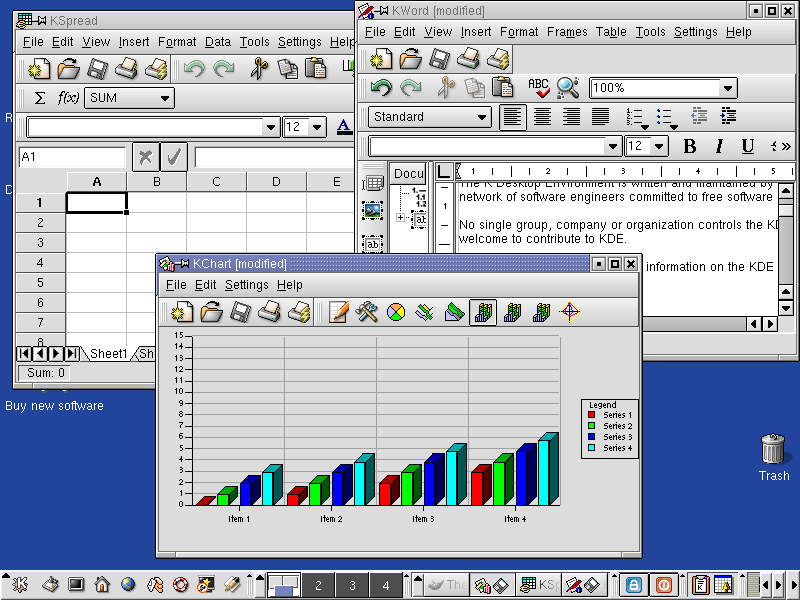
Task: Click table frame tool in KWord sidebar
Action: pos(373,183)
